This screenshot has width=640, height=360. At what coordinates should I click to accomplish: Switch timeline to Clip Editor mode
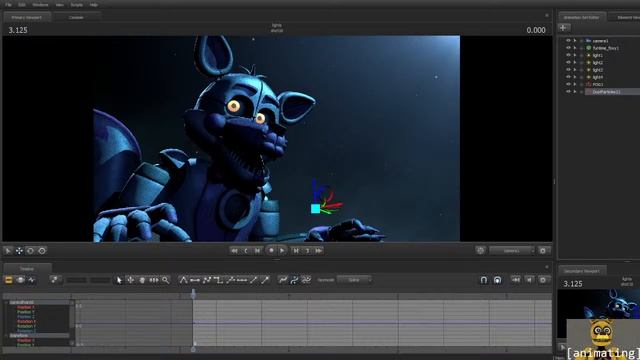[9, 280]
